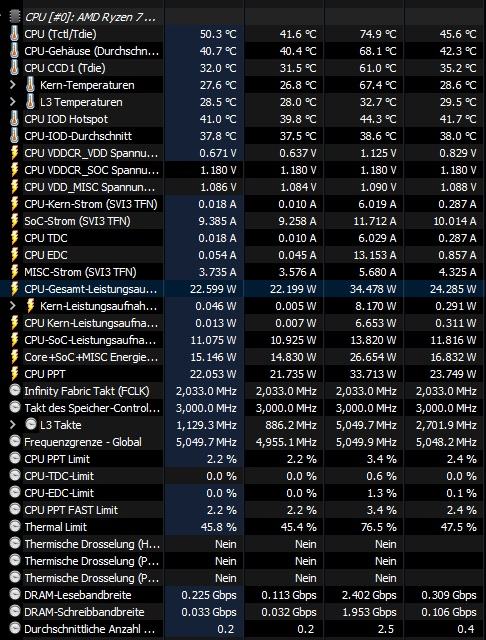Expand the L3 Takte group
The image size is (486, 640).
click(12, 425)
